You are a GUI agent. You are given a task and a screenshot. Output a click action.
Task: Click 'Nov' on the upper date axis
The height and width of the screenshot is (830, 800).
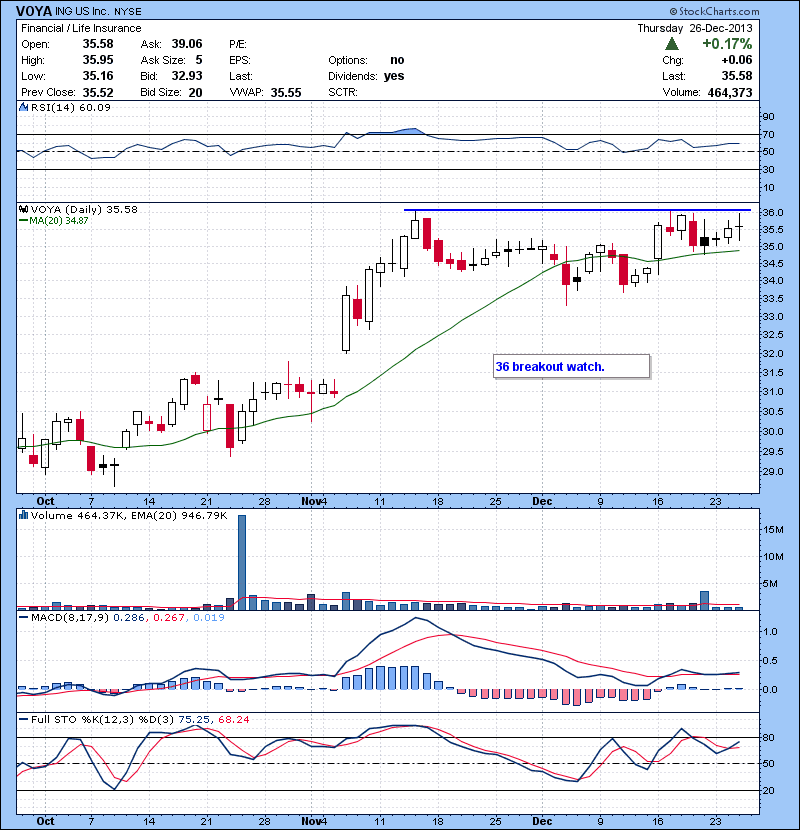[311, 501]
